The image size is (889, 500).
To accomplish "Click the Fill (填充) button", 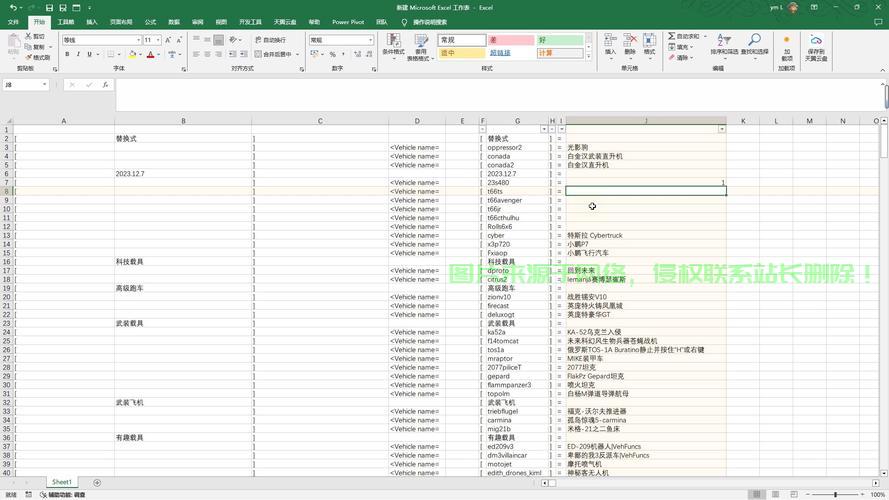I will coord(678,46).
